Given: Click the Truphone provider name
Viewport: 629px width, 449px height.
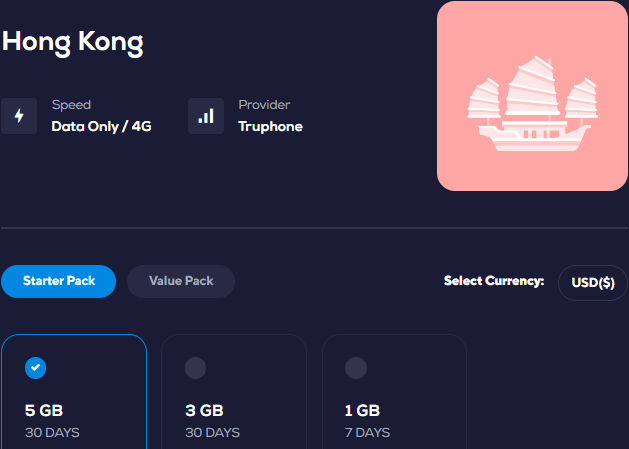Looking at the screenshot, I should pyautogui.click(x=270, y=126).
